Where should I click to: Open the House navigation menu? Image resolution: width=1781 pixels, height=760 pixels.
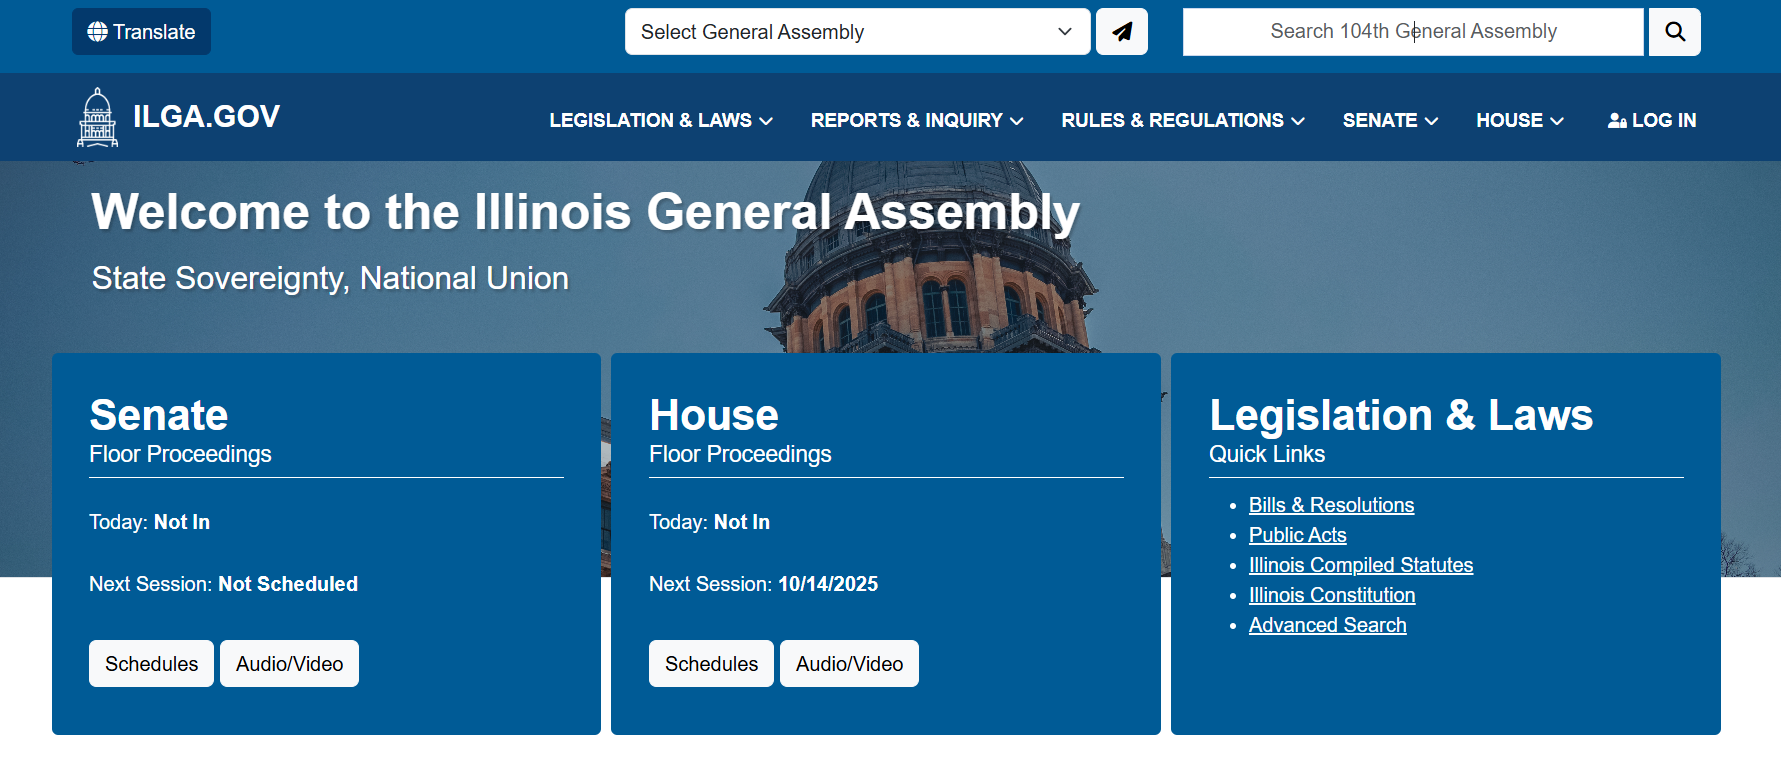(x=1520, y=121)
